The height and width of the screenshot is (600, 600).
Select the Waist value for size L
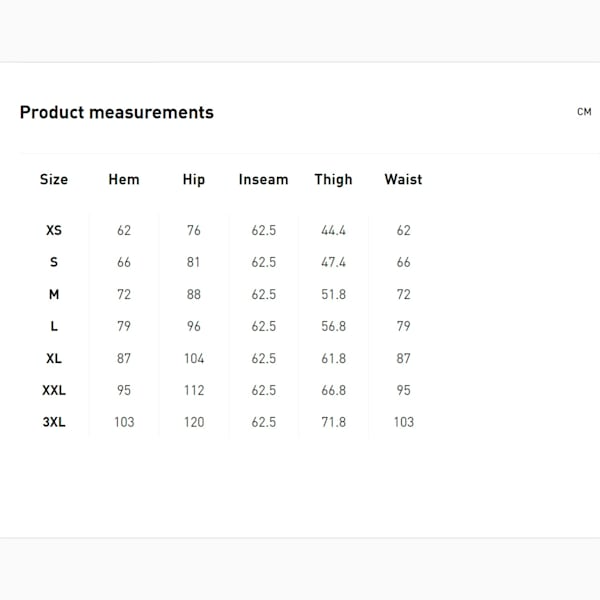click(403, 326)
